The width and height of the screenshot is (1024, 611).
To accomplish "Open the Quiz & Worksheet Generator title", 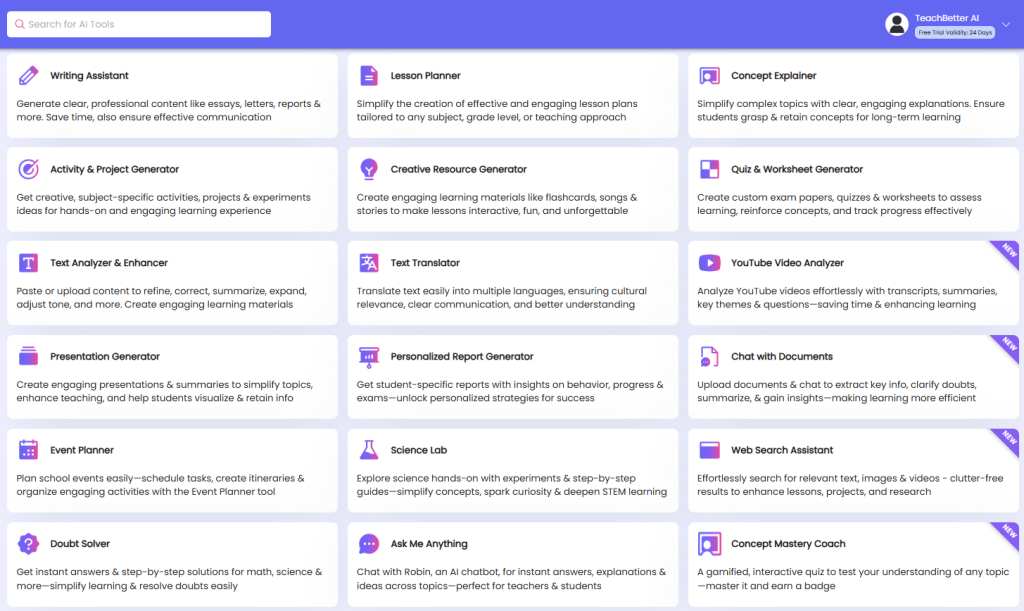I will click(x=796, y=169).
